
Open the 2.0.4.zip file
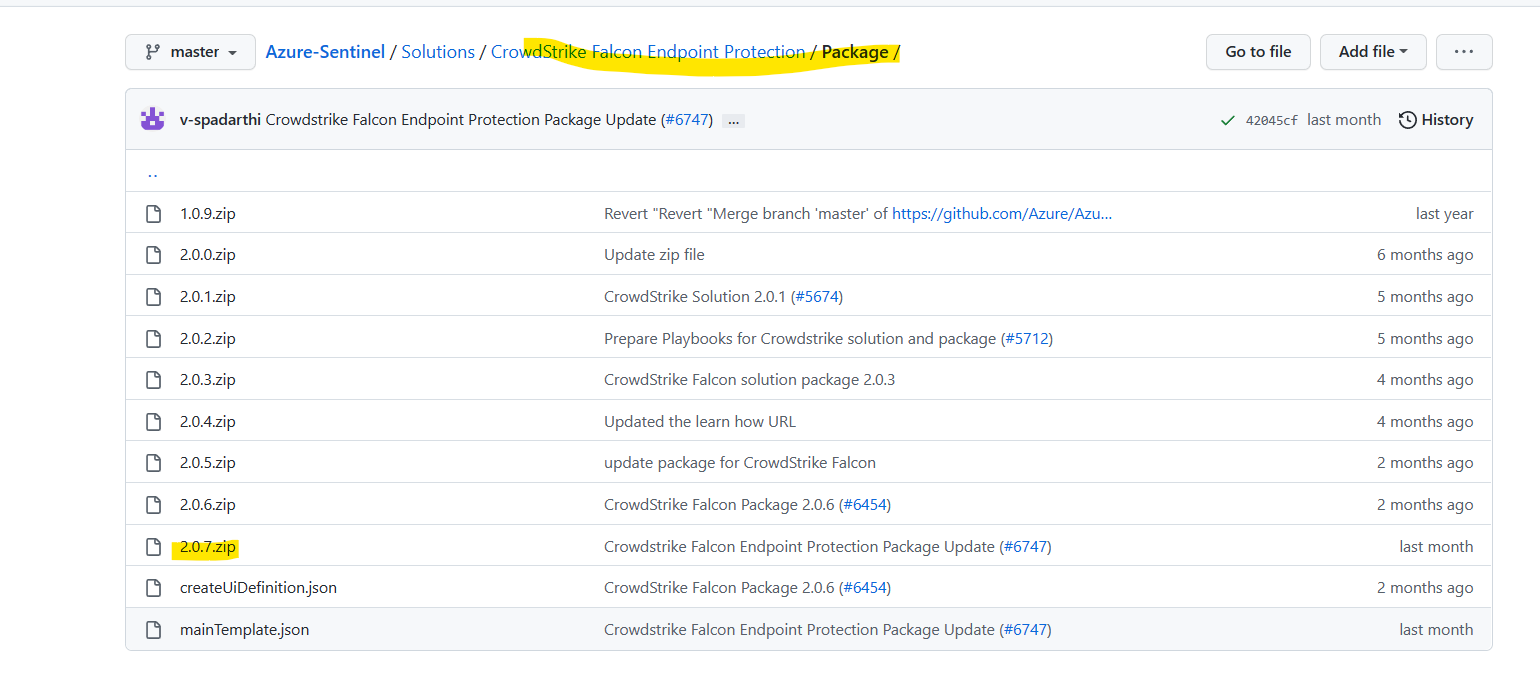pos(208,422)
